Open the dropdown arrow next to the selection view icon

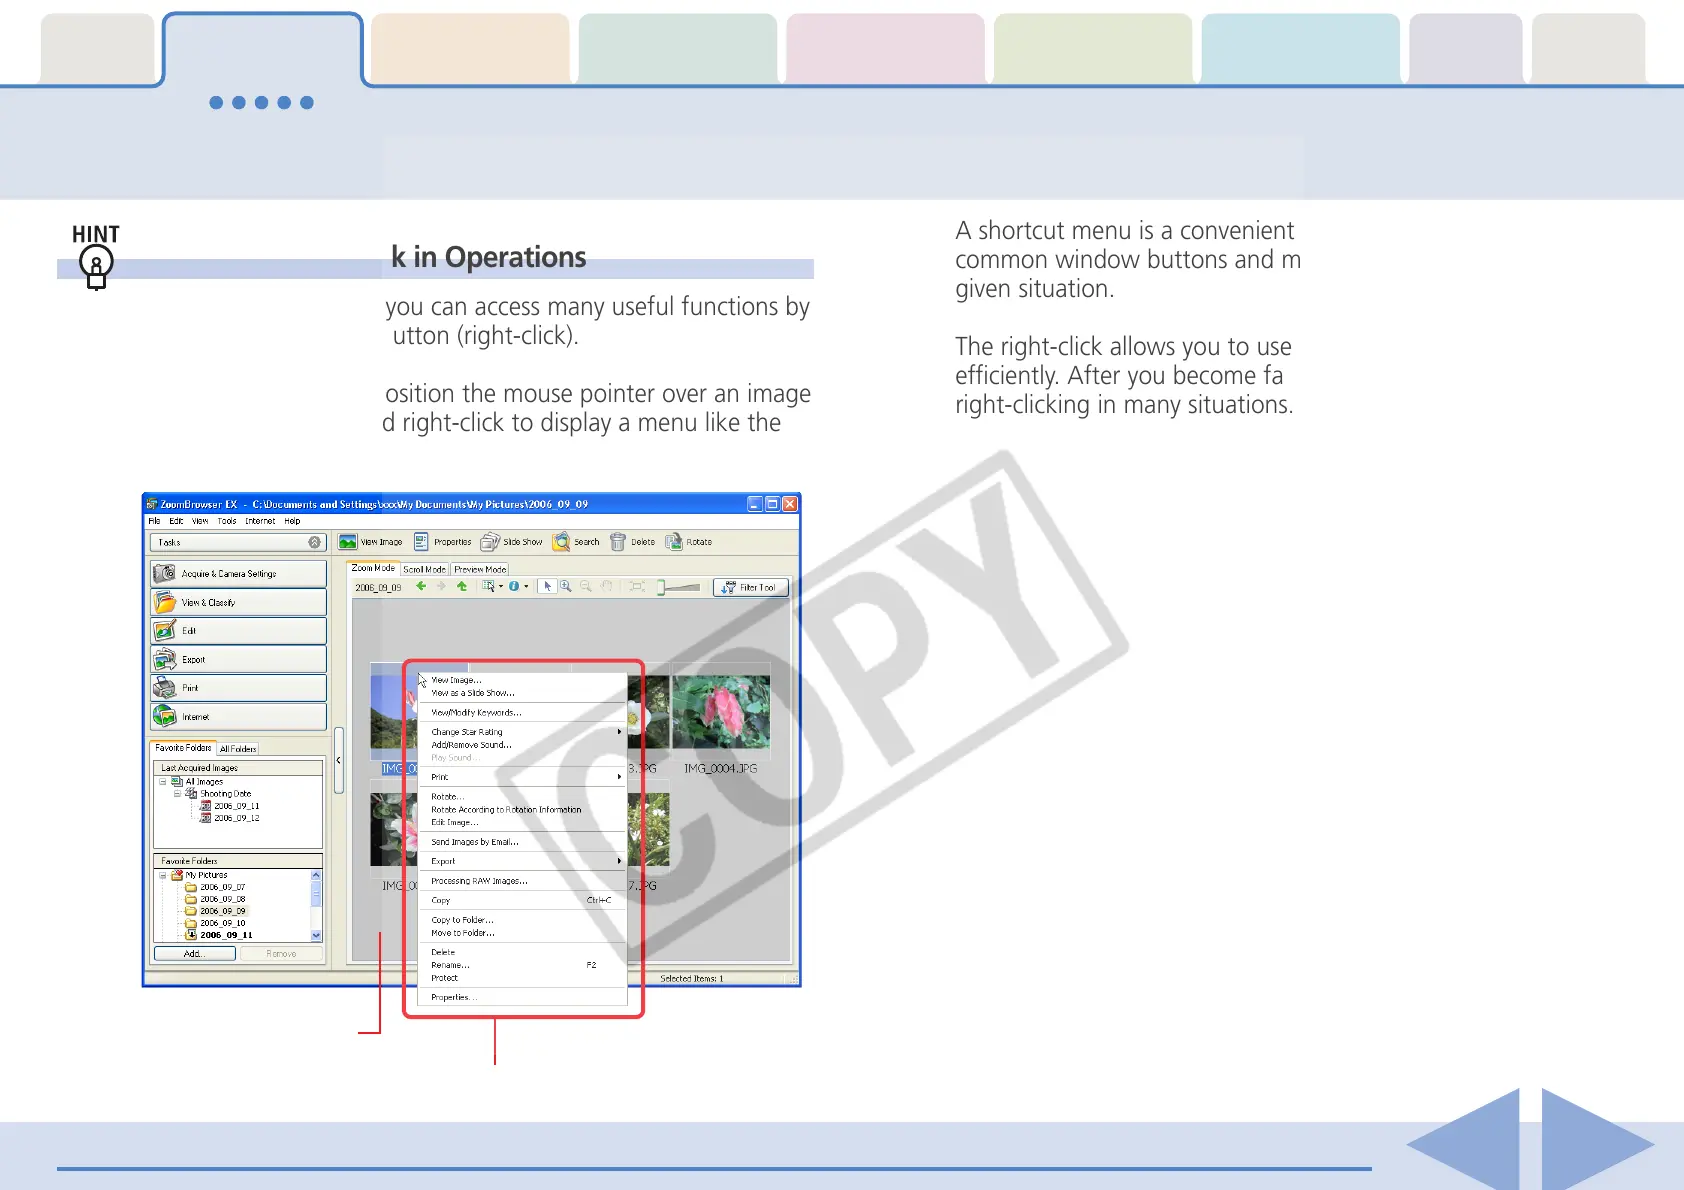(x=501, y=587)
